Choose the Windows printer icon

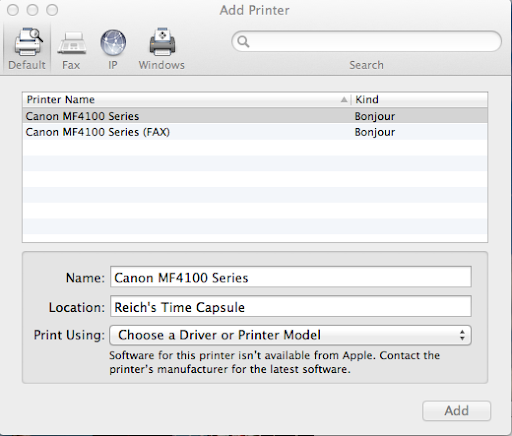click(162, 41)
